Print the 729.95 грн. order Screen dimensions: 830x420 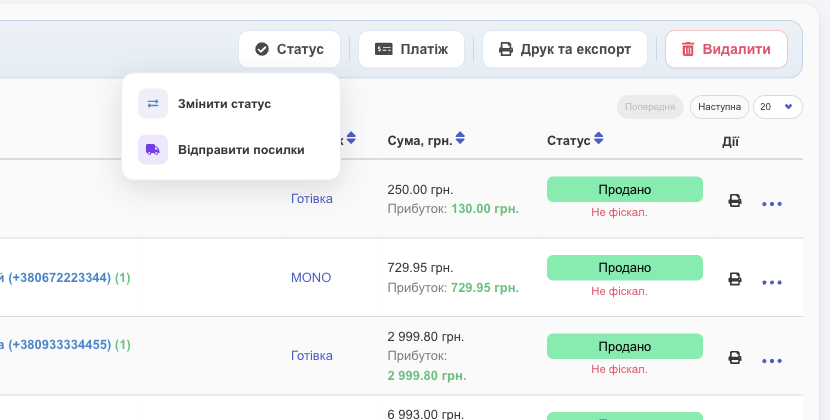click(x=735, y=279)
